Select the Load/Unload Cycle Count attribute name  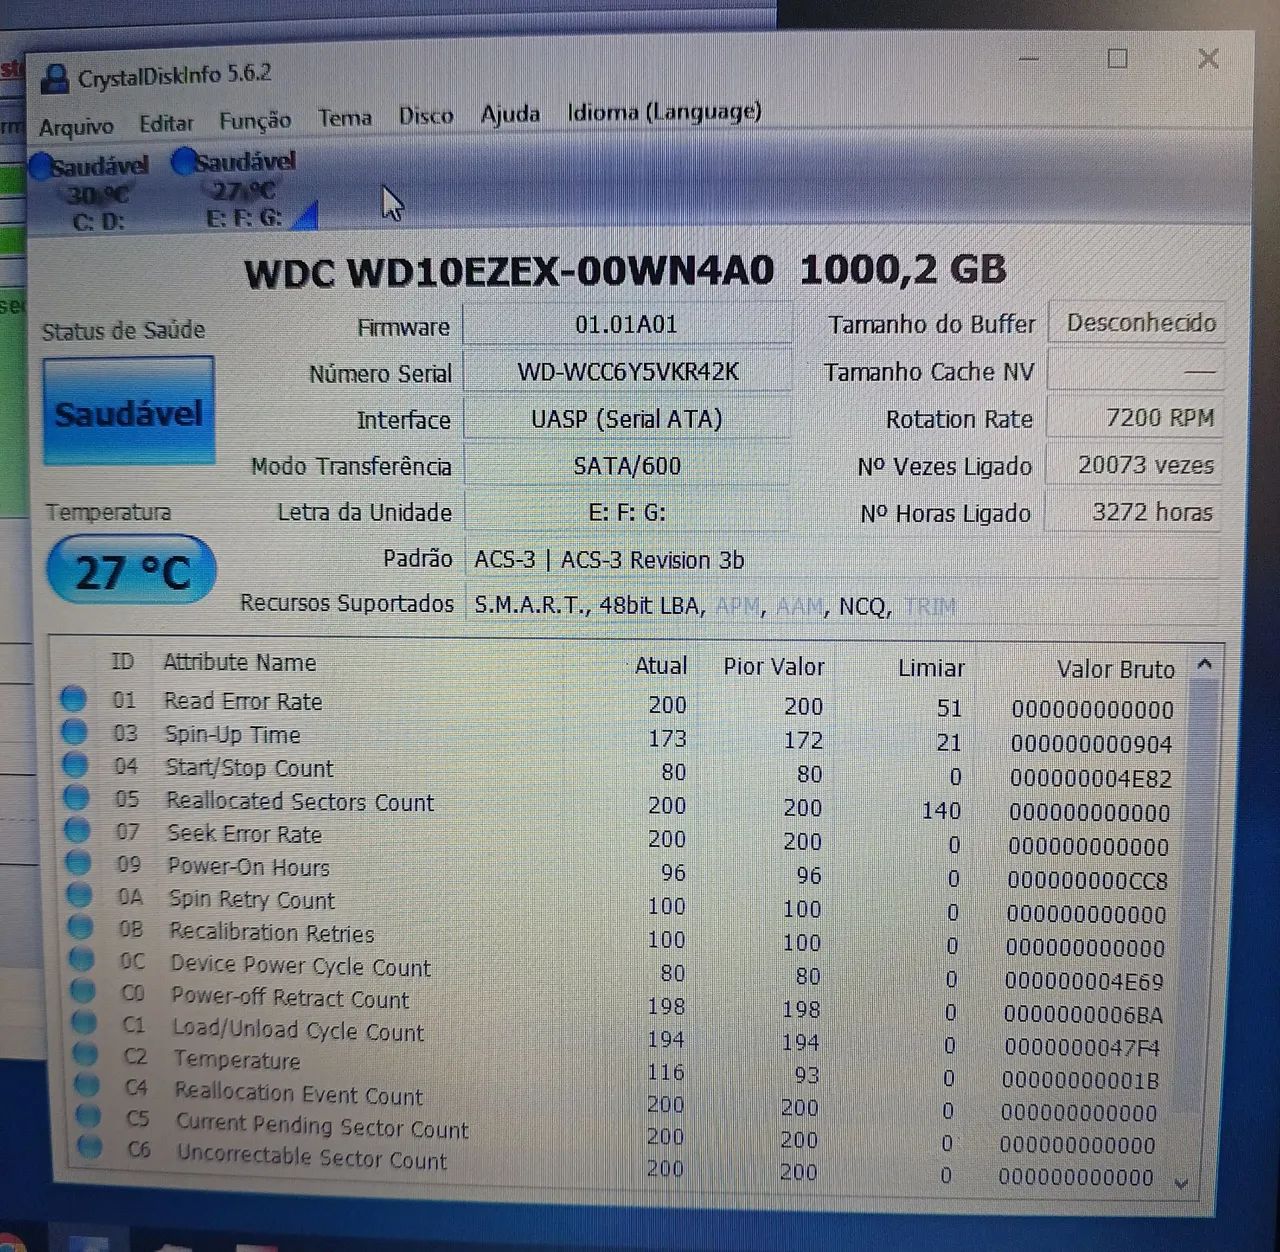point(298,1029)
